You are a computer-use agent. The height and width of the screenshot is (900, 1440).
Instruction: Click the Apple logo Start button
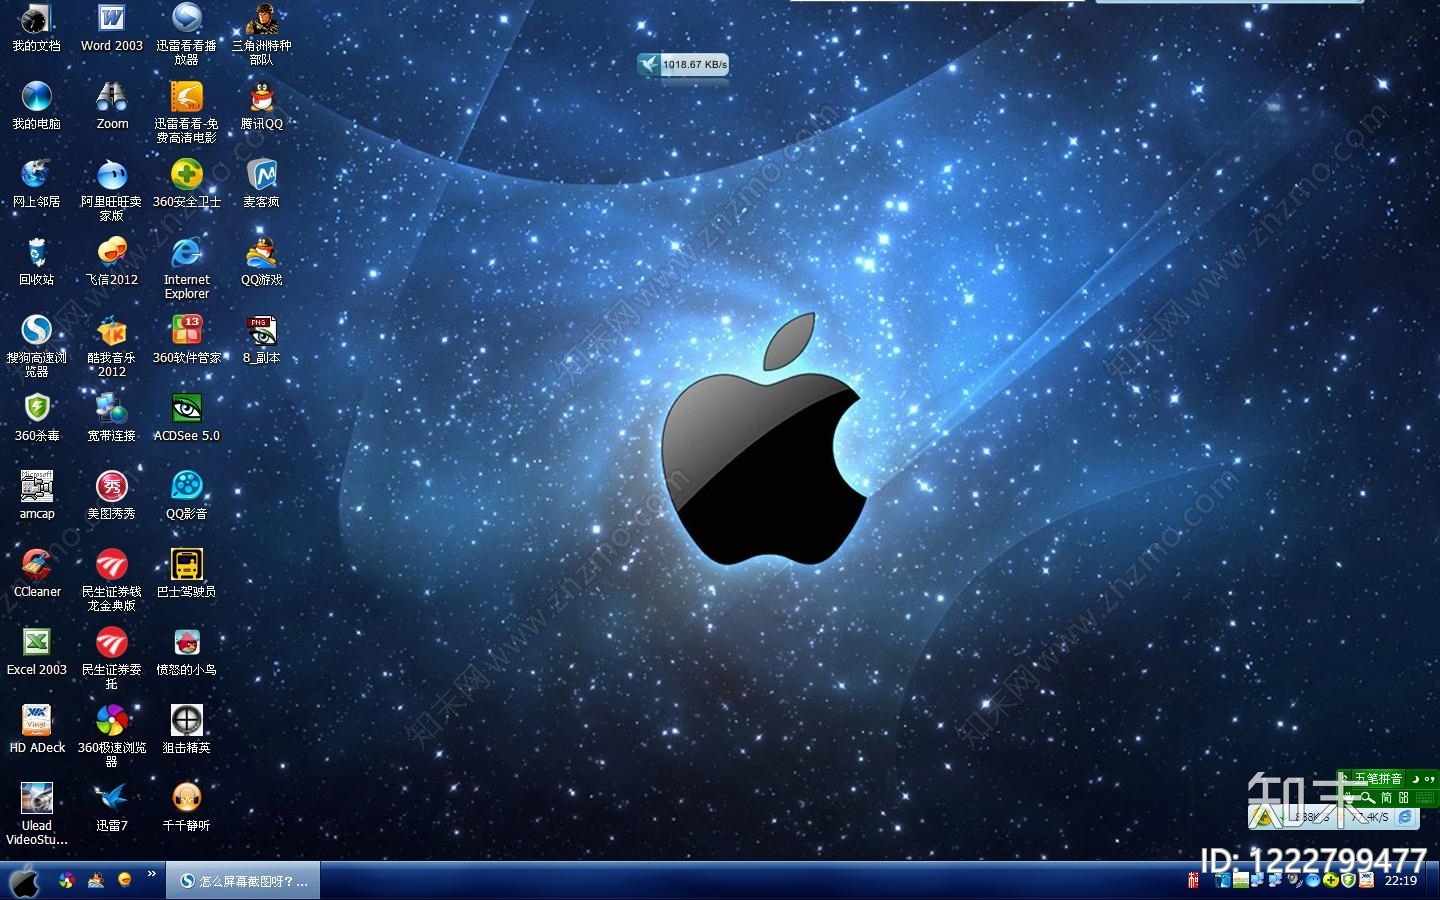pyautogui.click(x=24, y=880)
